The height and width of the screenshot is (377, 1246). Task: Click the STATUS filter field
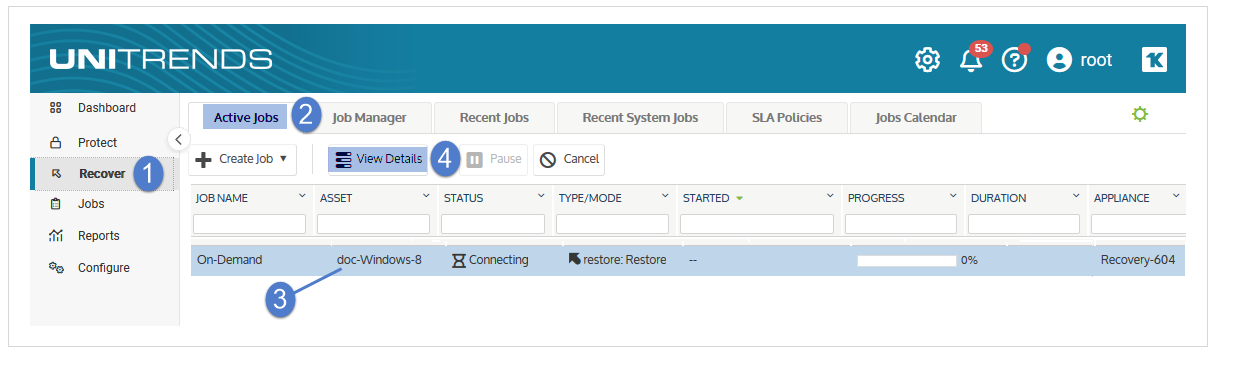pyautogui.click(x=492, y=224)
